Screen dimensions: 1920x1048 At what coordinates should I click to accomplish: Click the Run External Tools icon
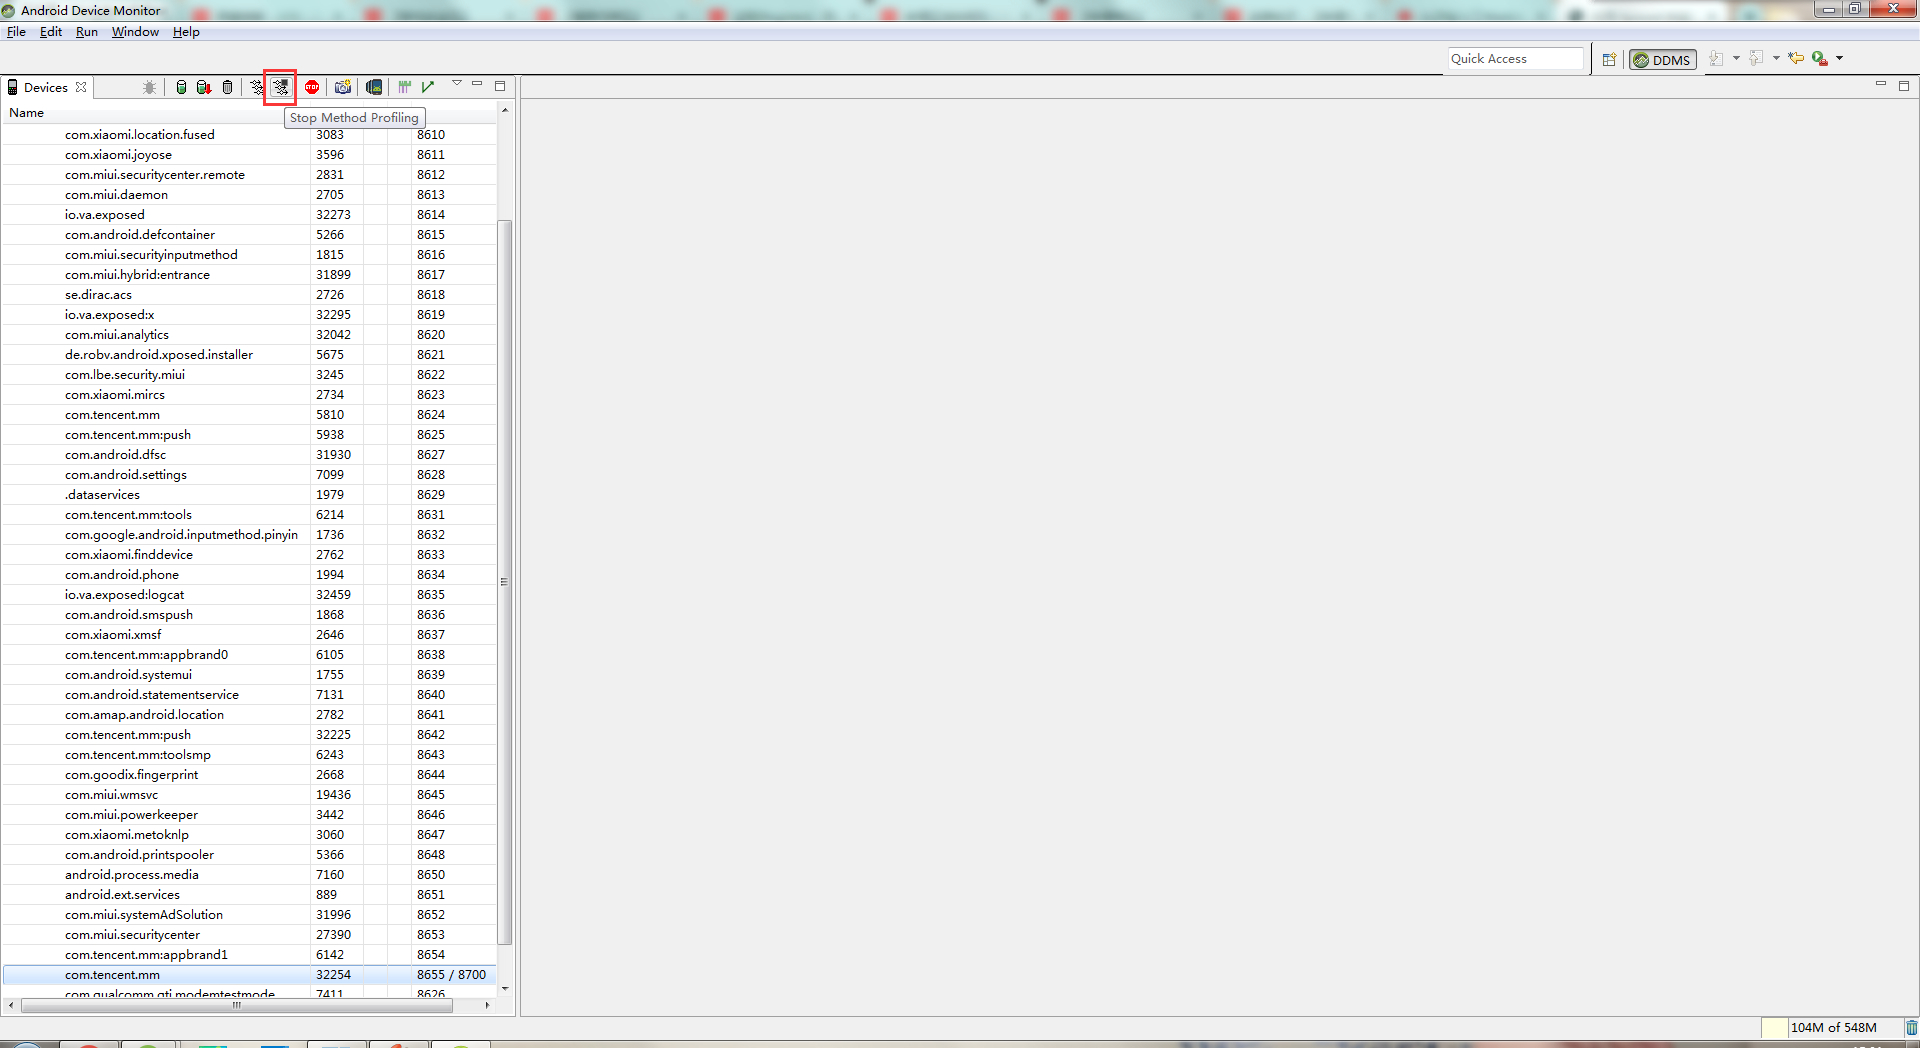[1820, 58]
